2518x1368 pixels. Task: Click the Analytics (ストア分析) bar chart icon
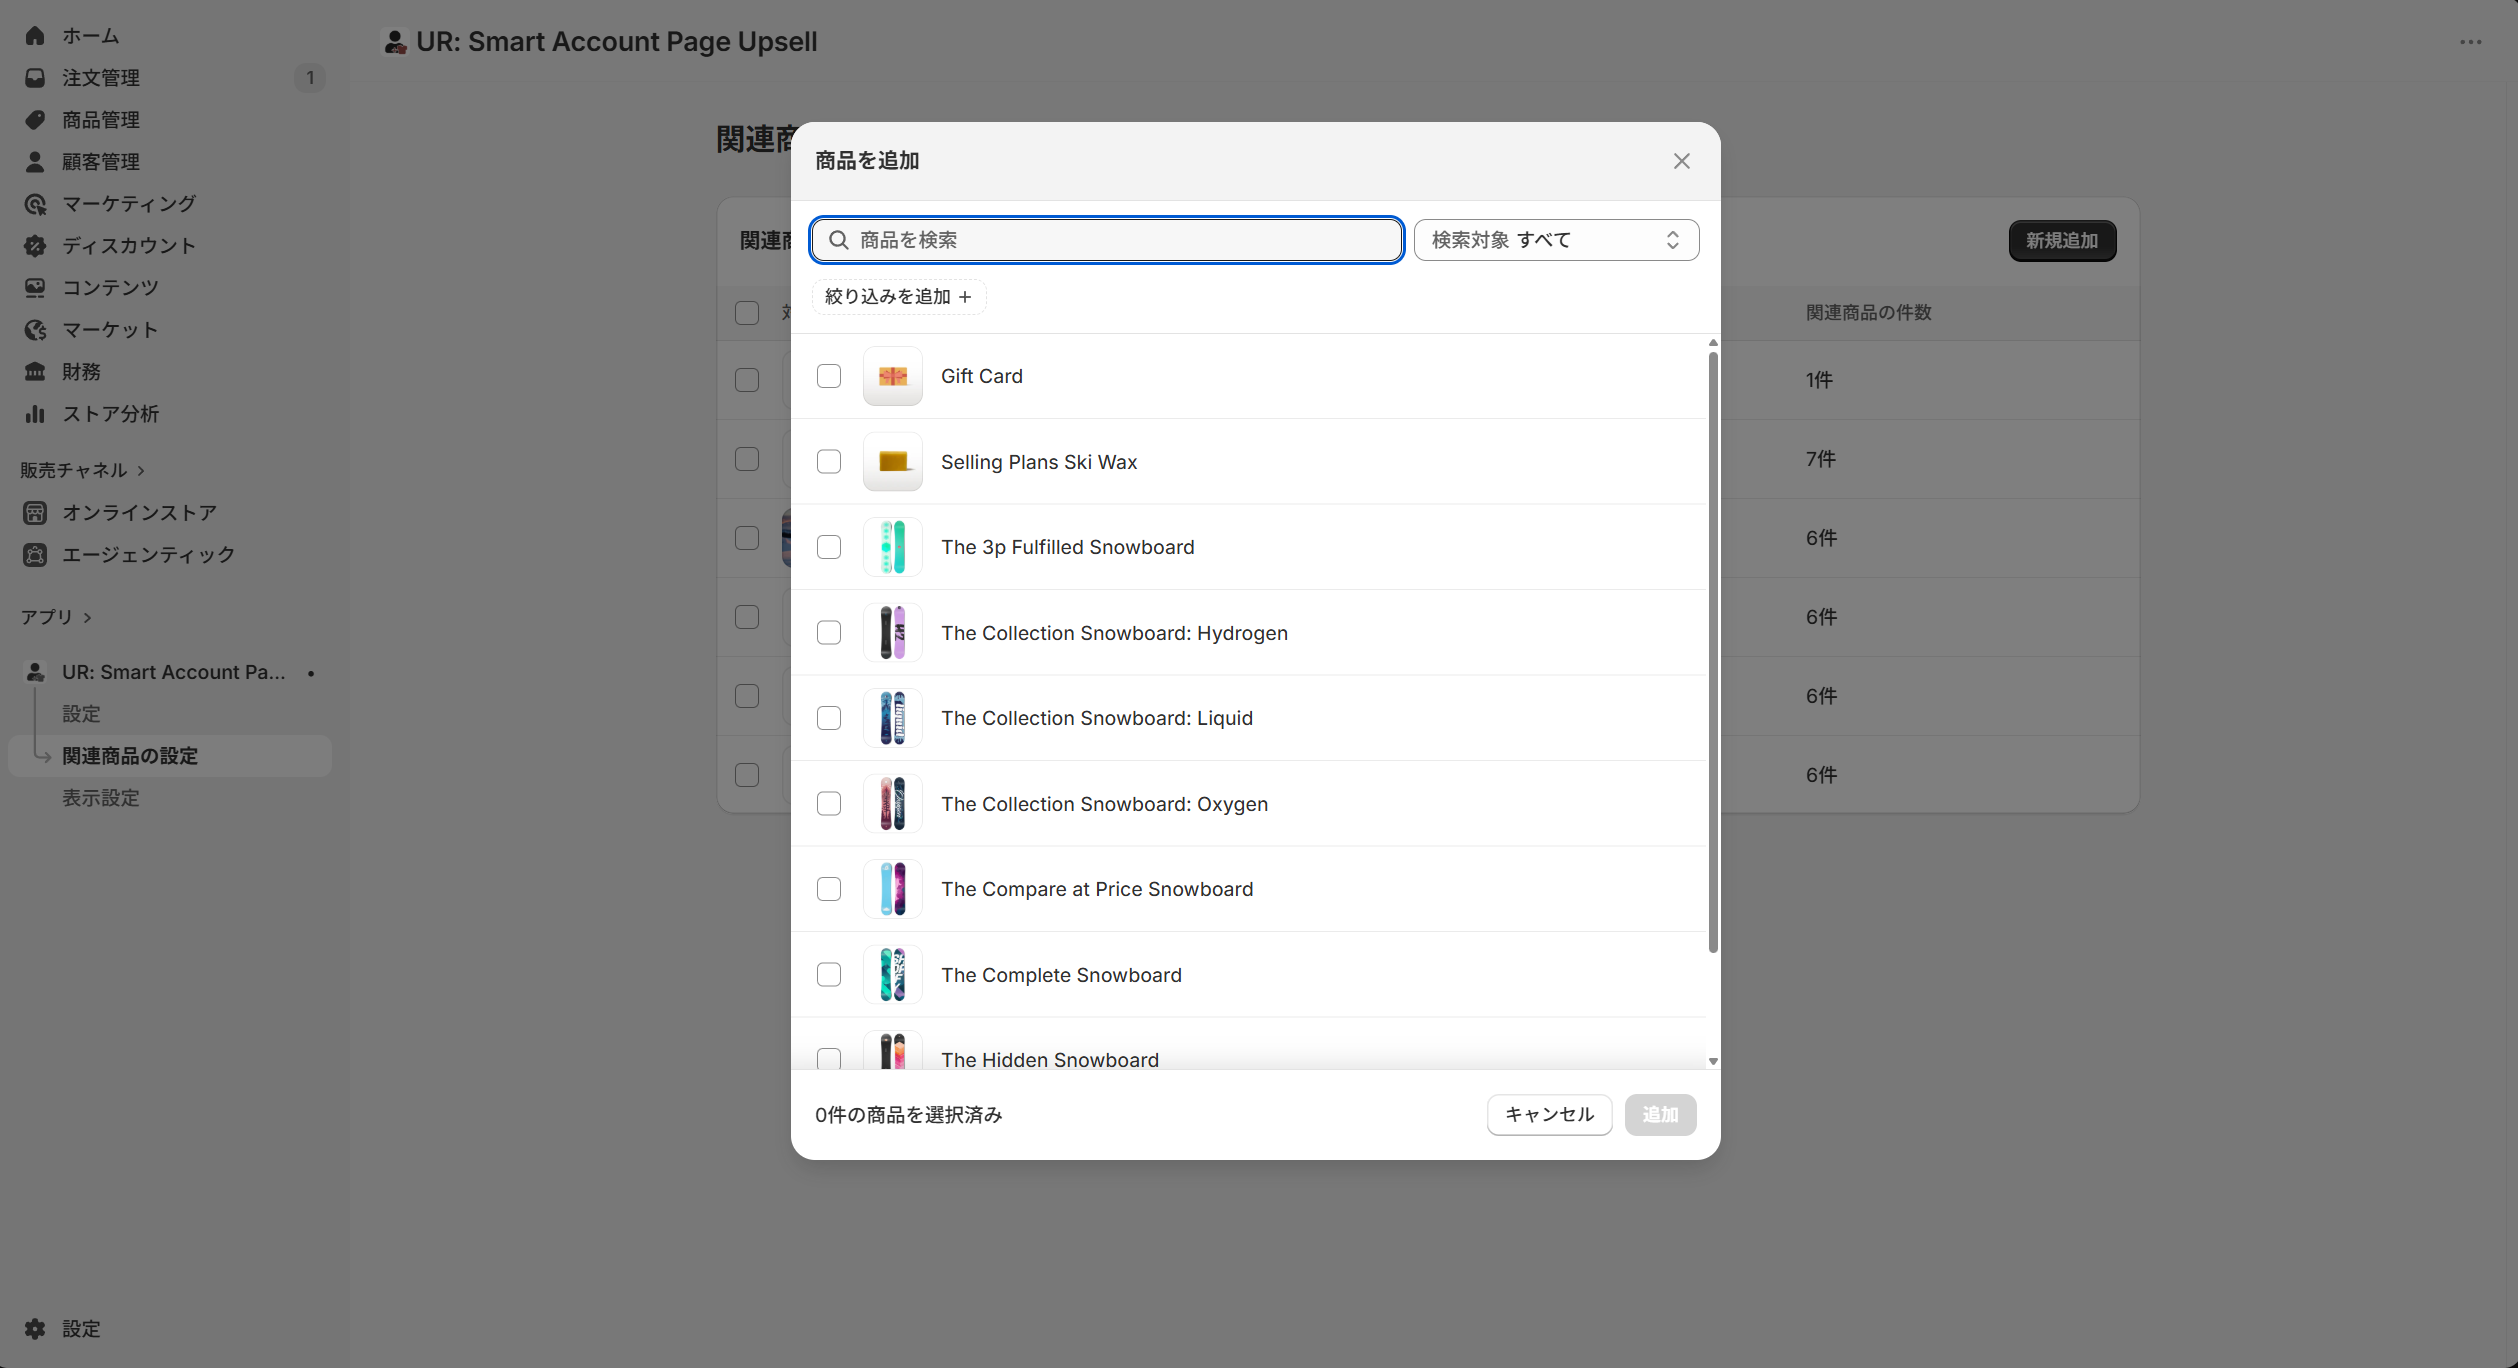(35, 414)
